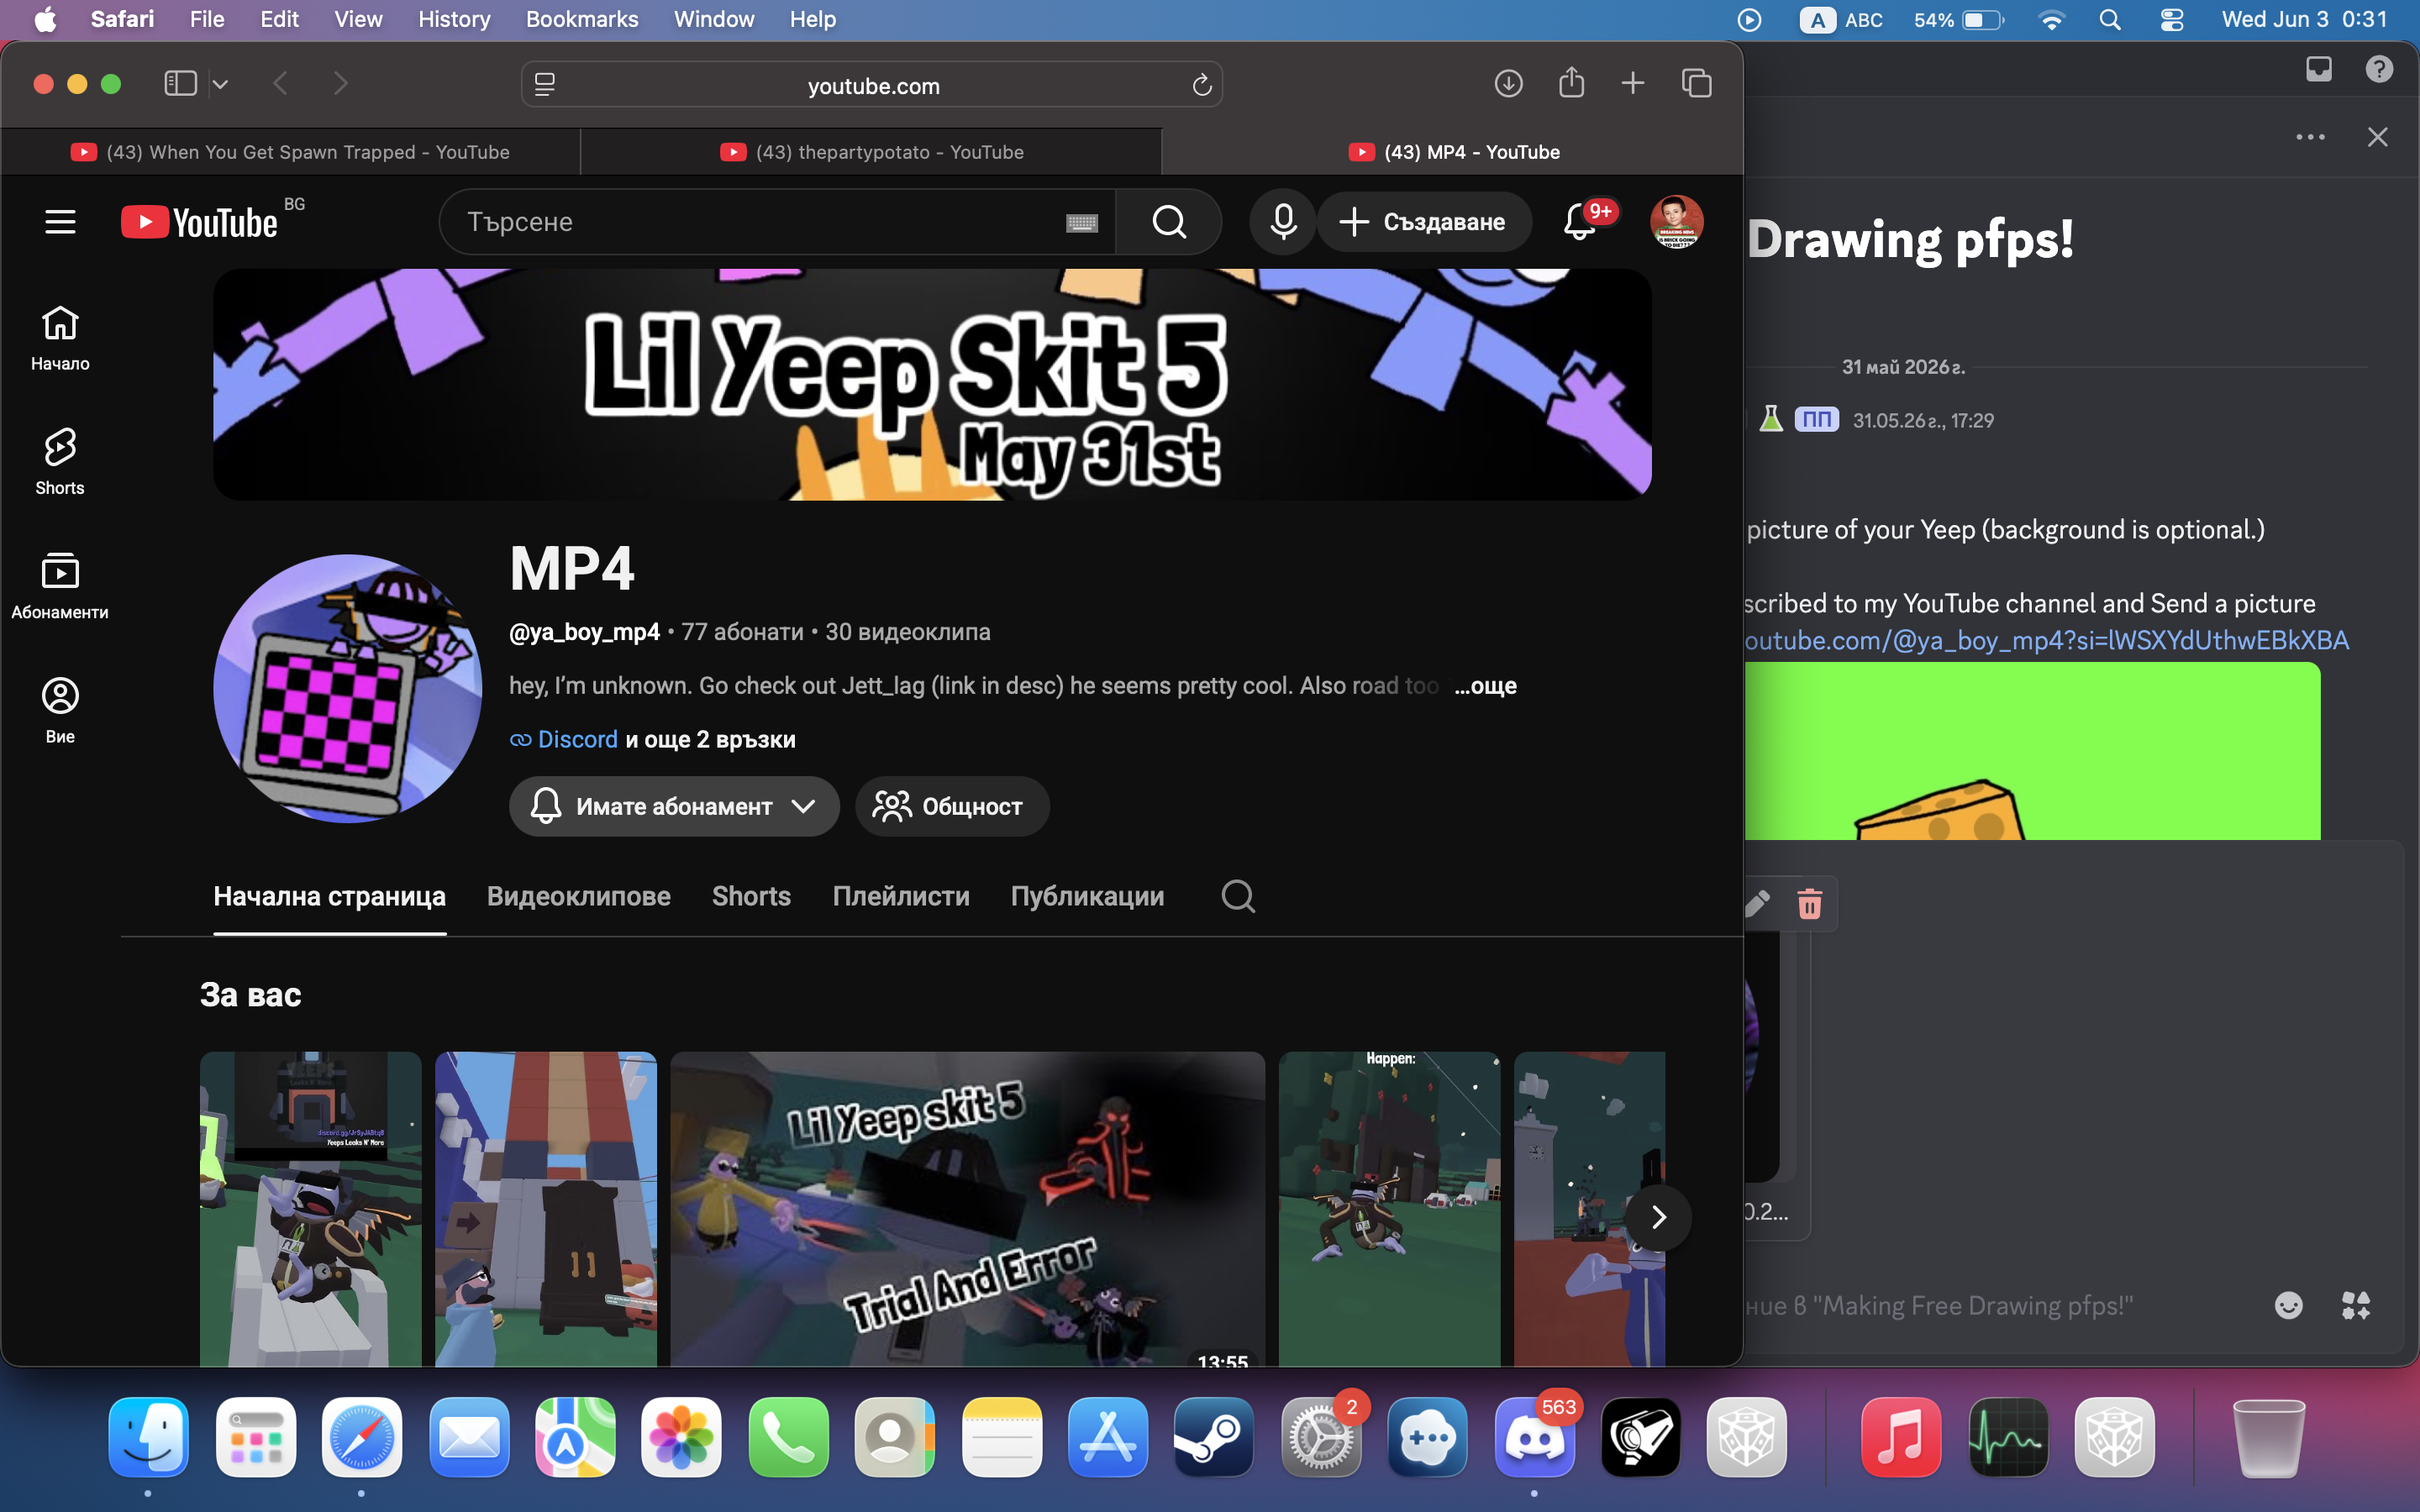Viewport: 2420px width, 1512px height.
Task: Open the YouTube guide hamburger menu
Action: [60, 221]
